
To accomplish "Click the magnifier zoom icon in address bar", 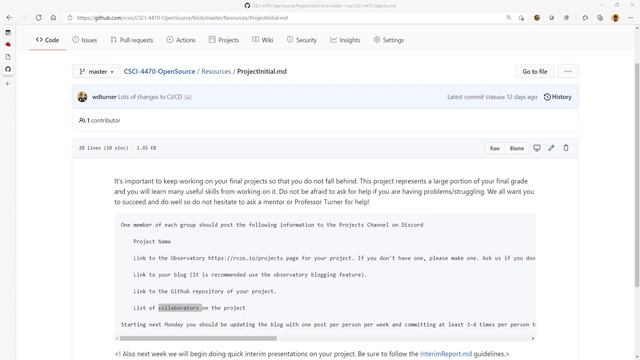I will (x=509, y=18).
